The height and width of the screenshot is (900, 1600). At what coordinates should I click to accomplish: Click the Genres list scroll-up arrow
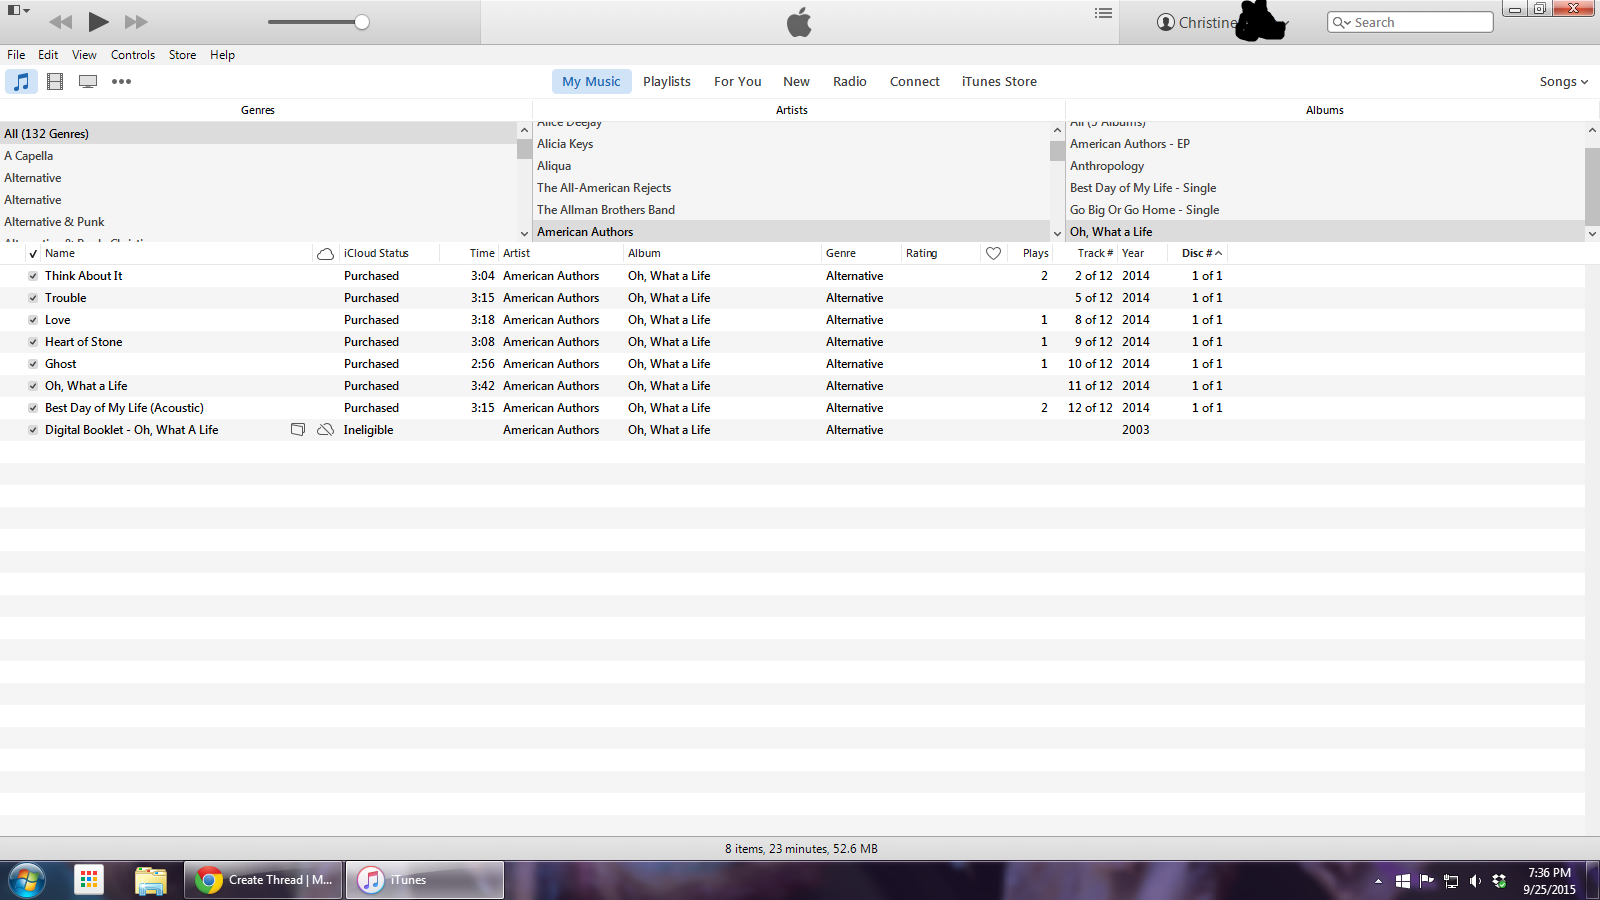coord(524,130)
